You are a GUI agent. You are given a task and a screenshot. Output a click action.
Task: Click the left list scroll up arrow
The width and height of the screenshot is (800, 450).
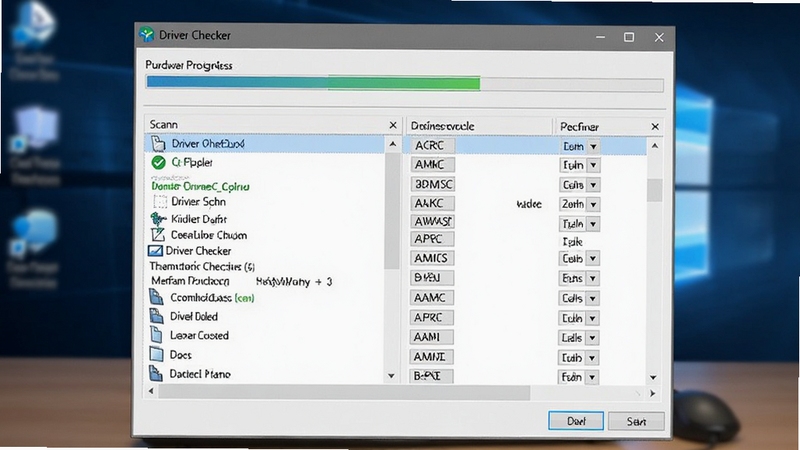click(392, 144)
